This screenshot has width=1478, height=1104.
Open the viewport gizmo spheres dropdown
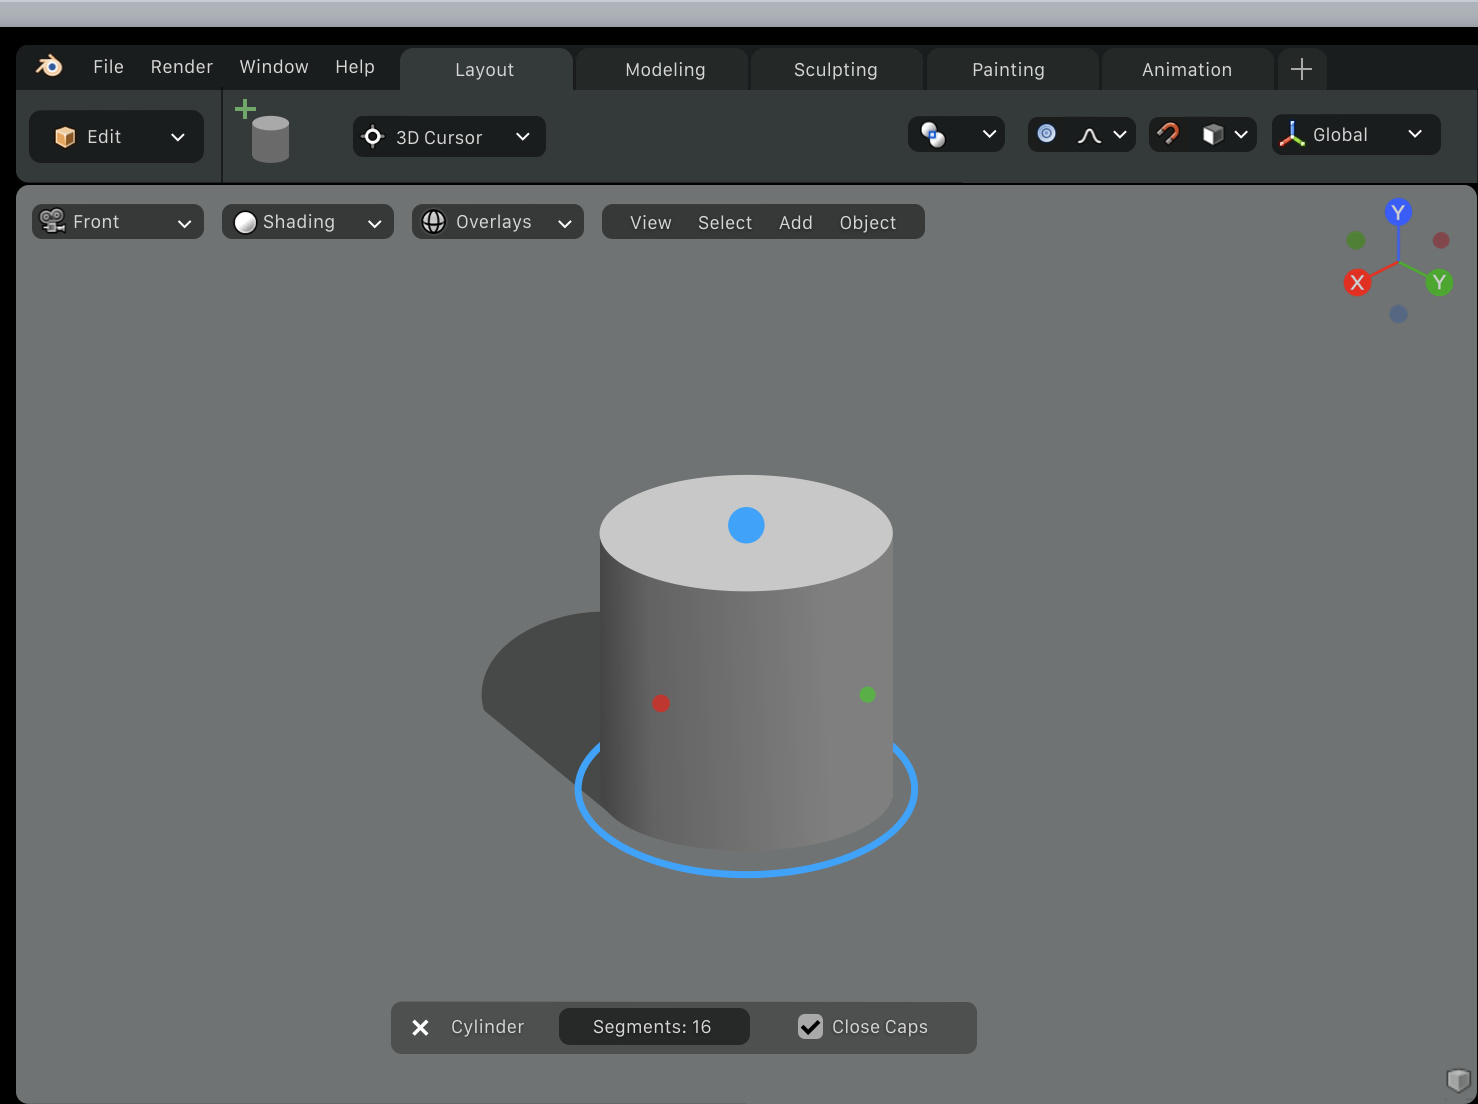click(x=956, y=135)
